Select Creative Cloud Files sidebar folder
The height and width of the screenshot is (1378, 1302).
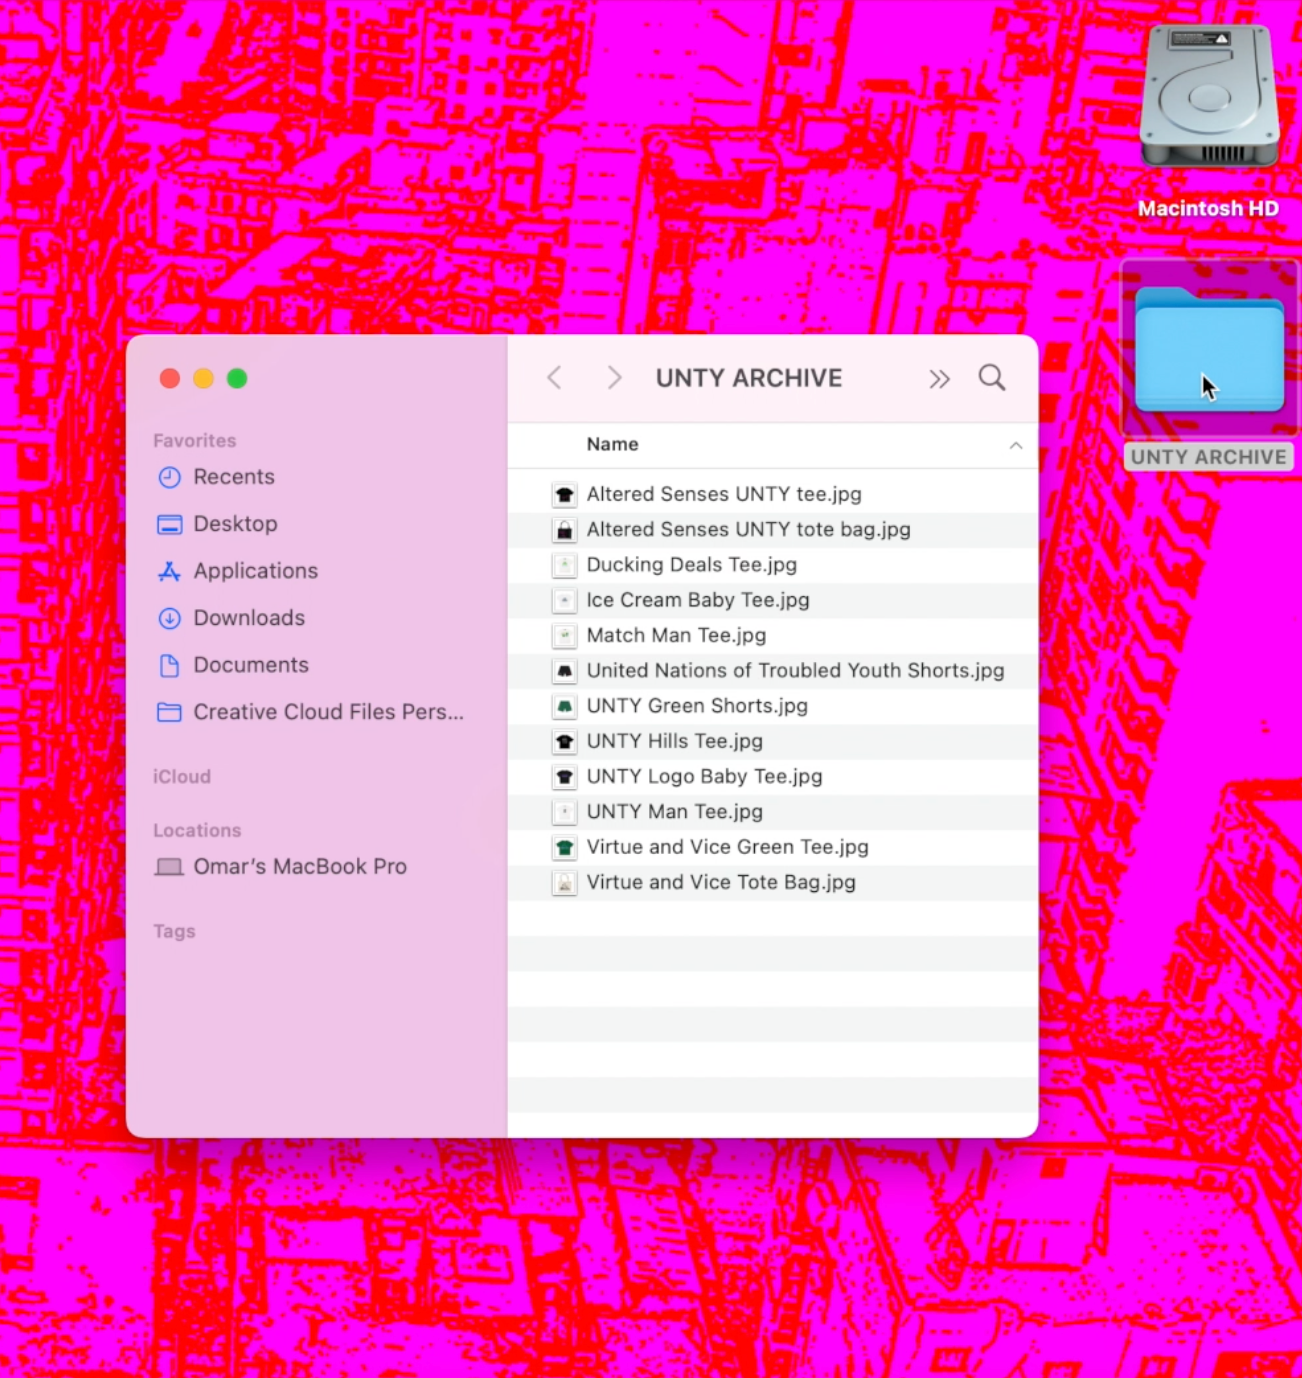tap(327, 712)
